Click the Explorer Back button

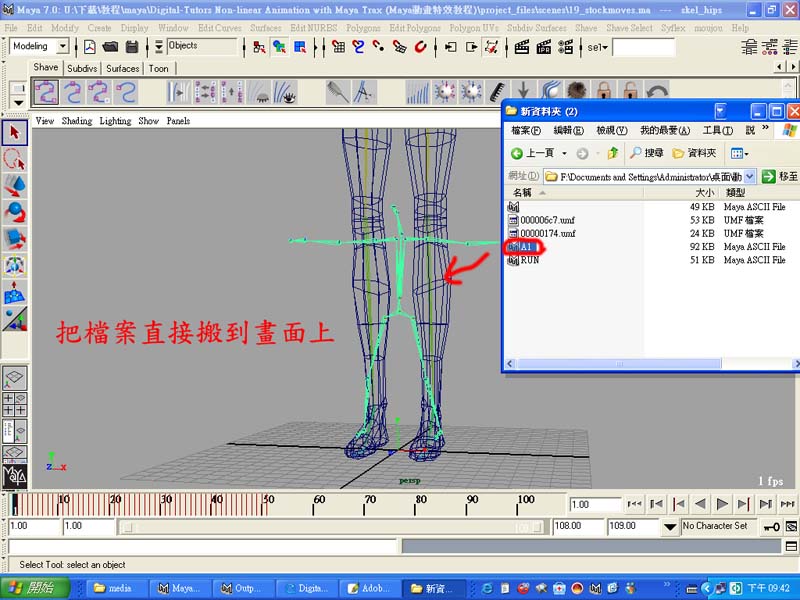[533, 153]
